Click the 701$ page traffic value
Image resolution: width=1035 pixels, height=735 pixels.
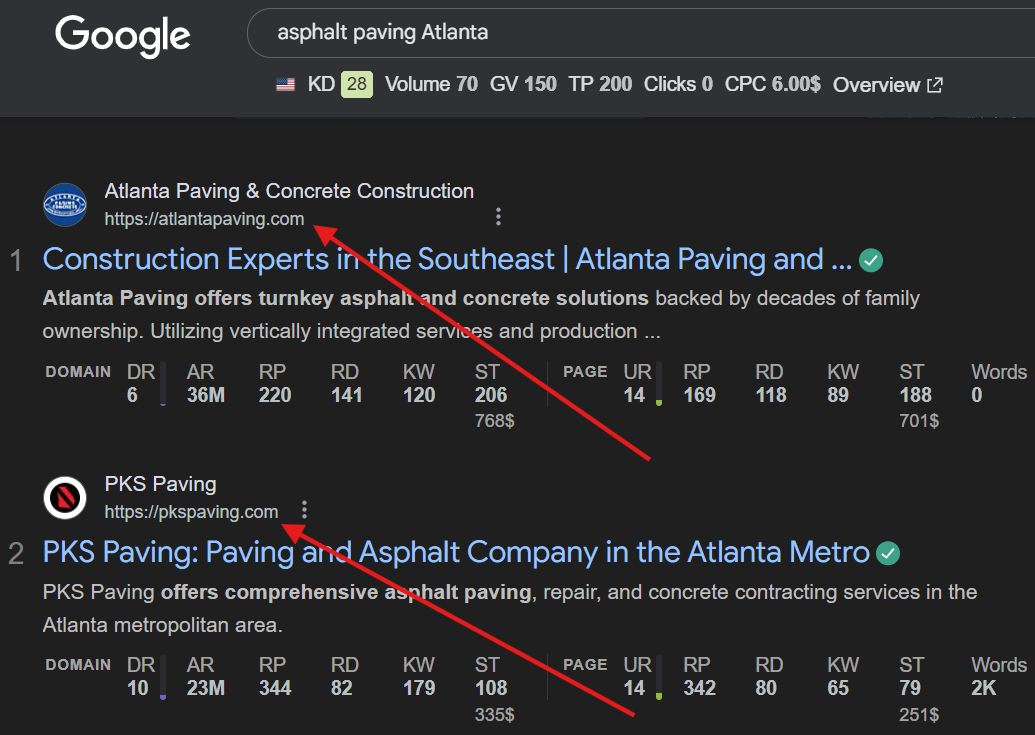[919, 421]
